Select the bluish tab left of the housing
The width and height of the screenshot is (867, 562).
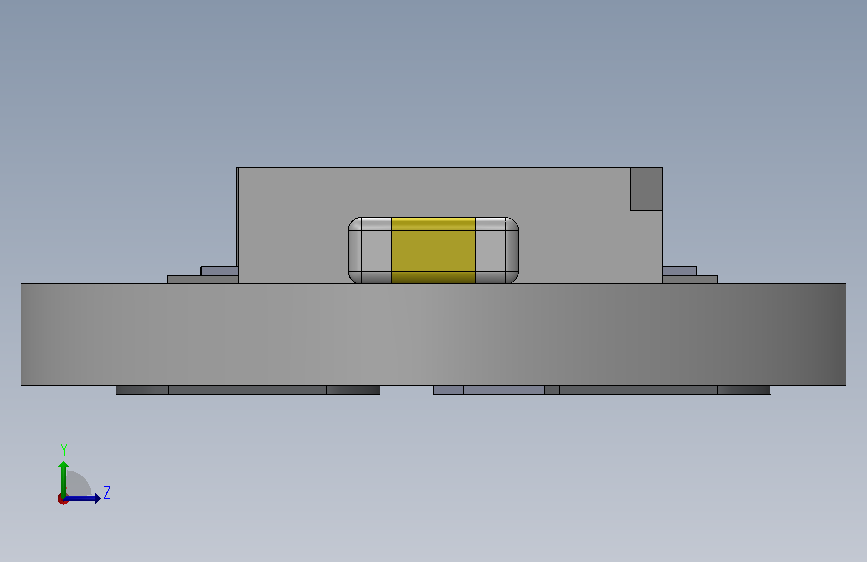(220, 271)
